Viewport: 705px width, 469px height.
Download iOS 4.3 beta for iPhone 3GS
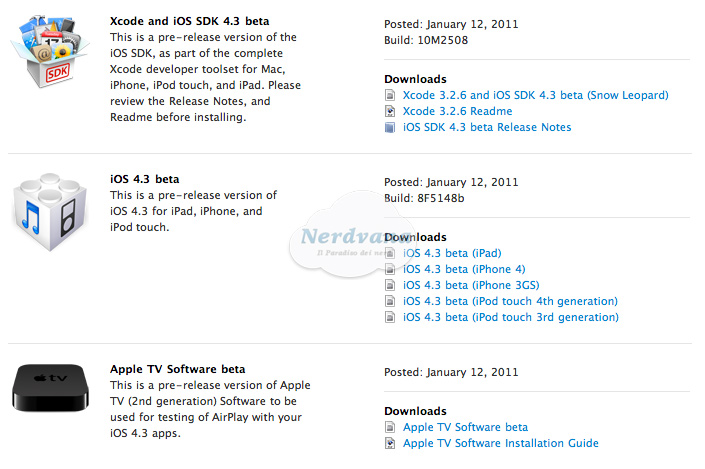pyautogui.click(x=471, y=285)
